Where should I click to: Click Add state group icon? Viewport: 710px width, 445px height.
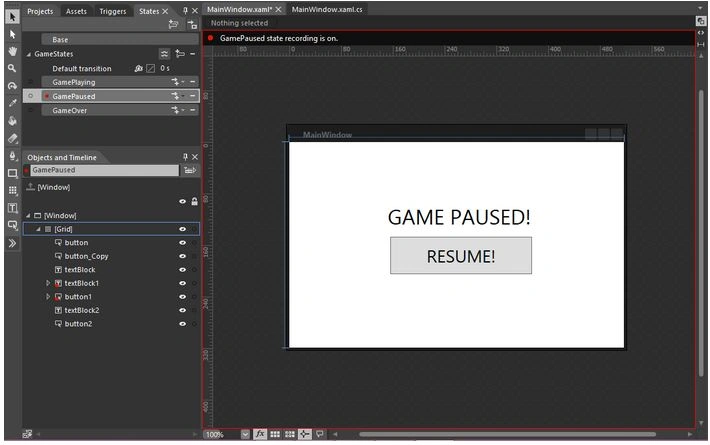pyautogui.click(x=173, y=24)
